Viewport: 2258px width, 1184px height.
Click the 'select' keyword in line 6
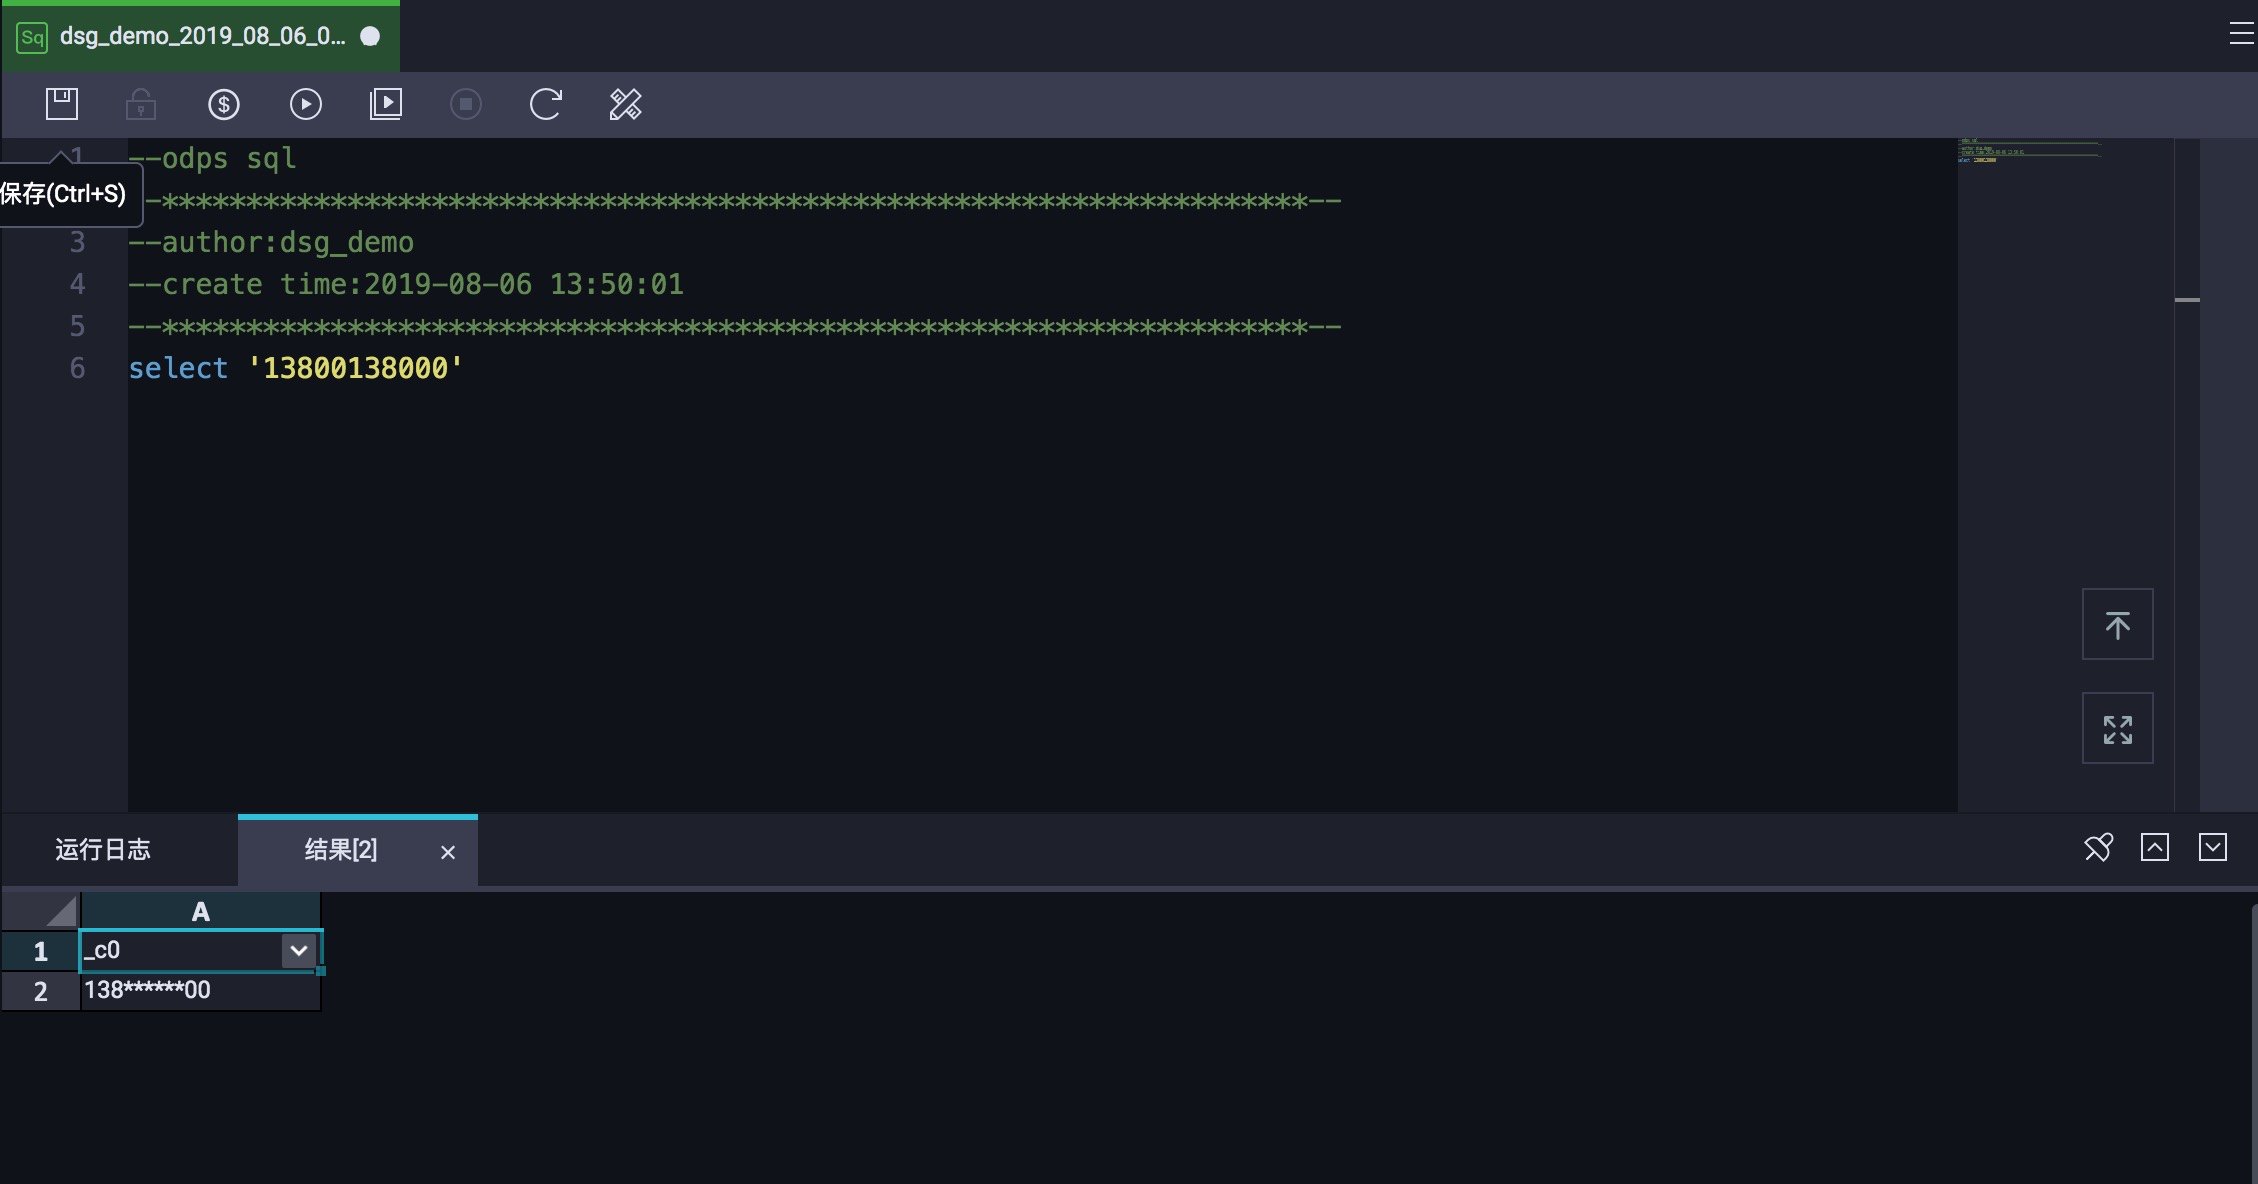tap(178, 368)
